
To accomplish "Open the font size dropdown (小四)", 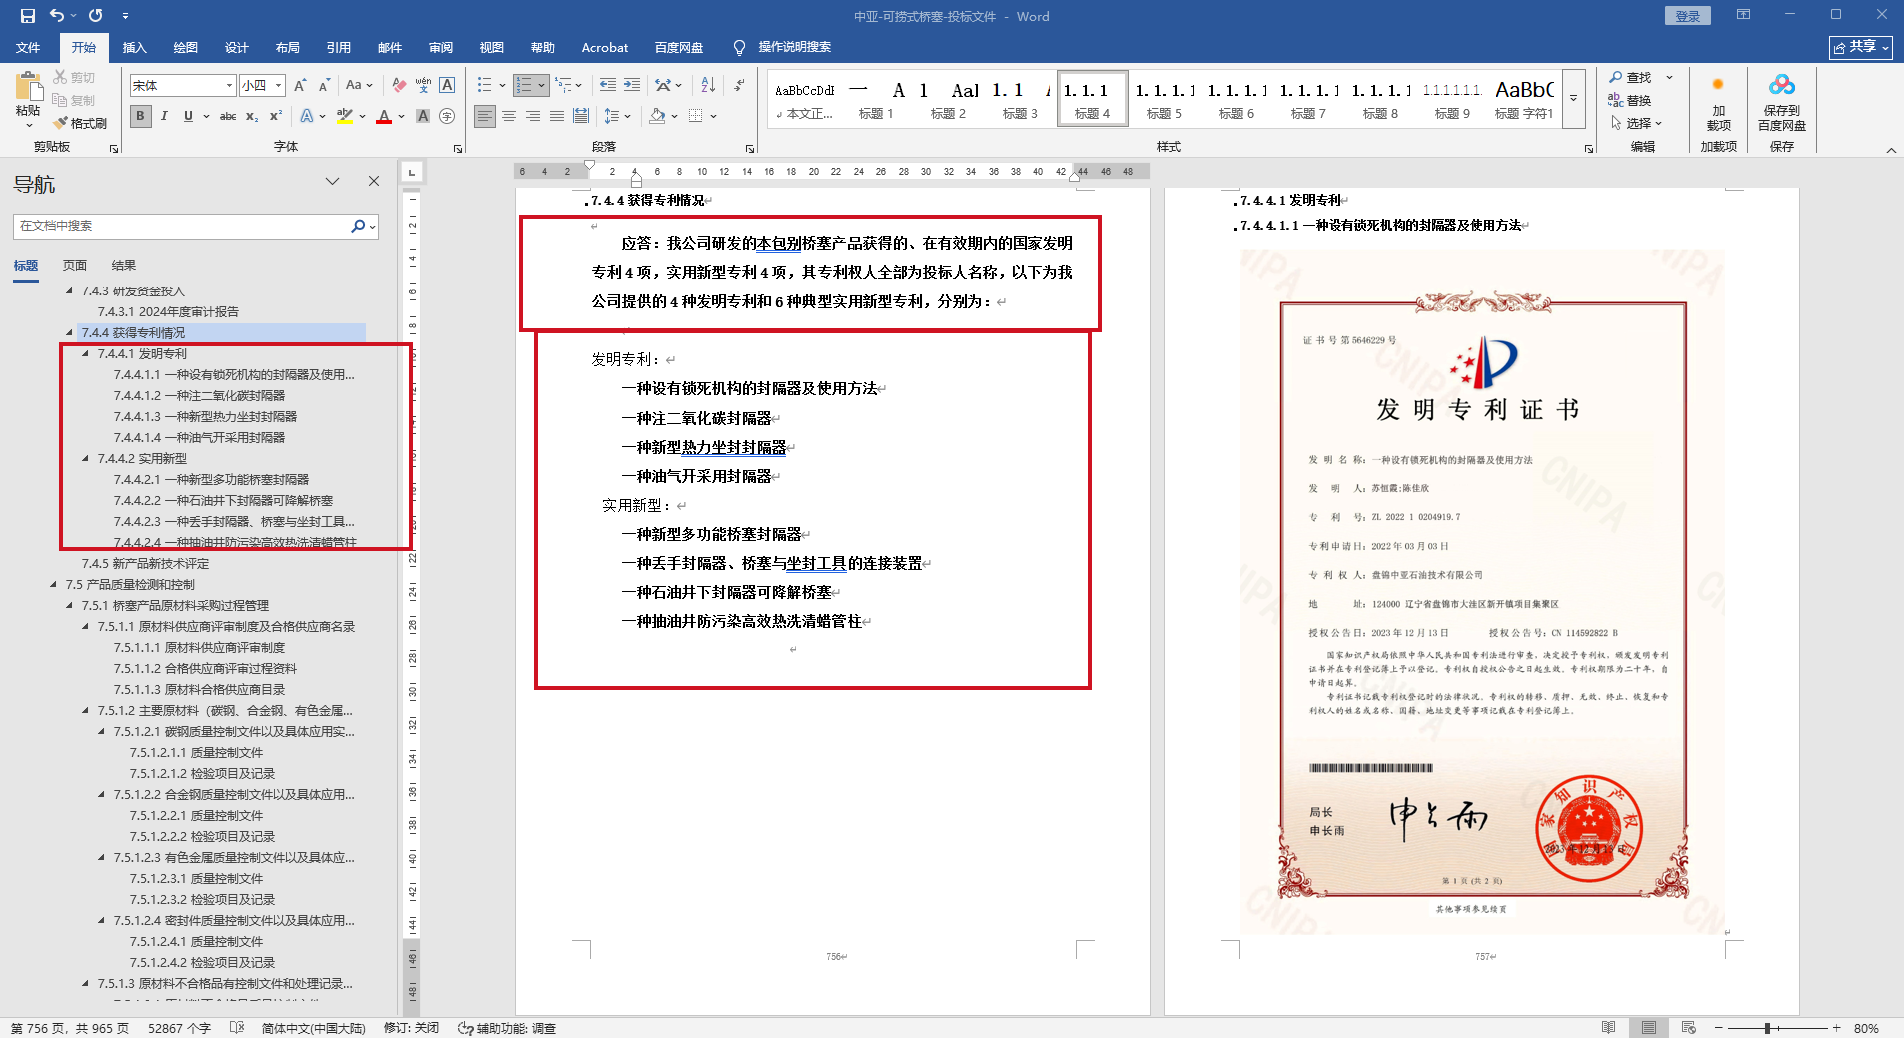I will point(279,86).
